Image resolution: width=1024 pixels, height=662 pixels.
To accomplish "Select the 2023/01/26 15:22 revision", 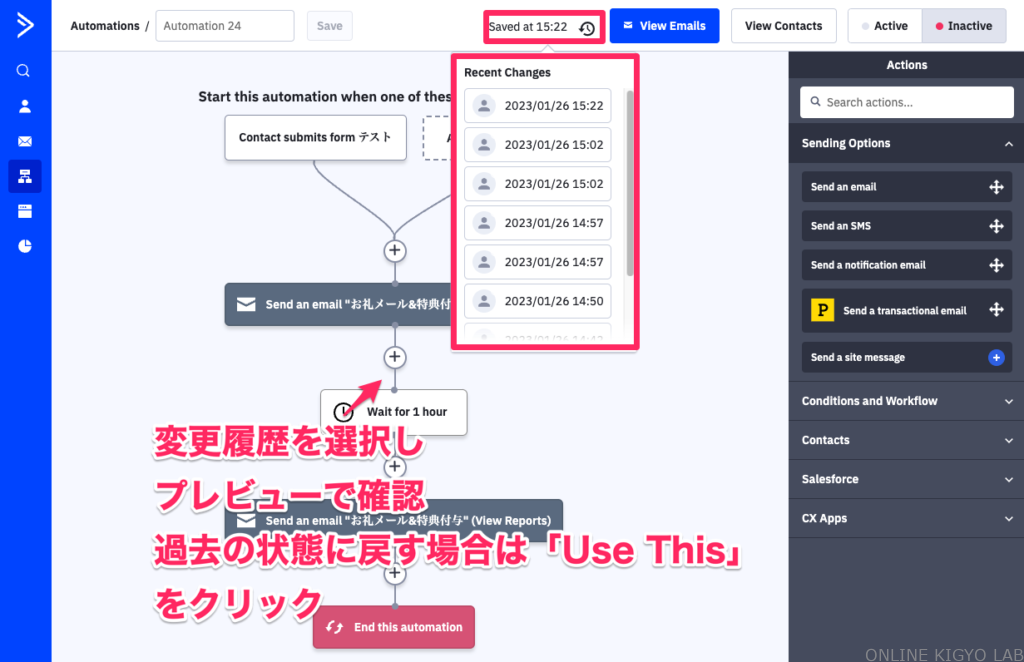I will point(538,106).
